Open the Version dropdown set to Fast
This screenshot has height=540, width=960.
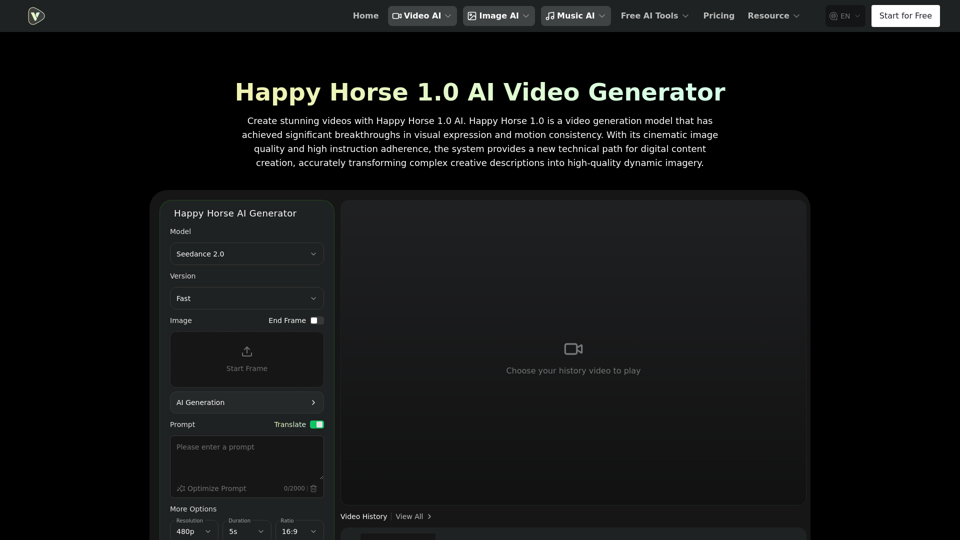coord(246,298)
